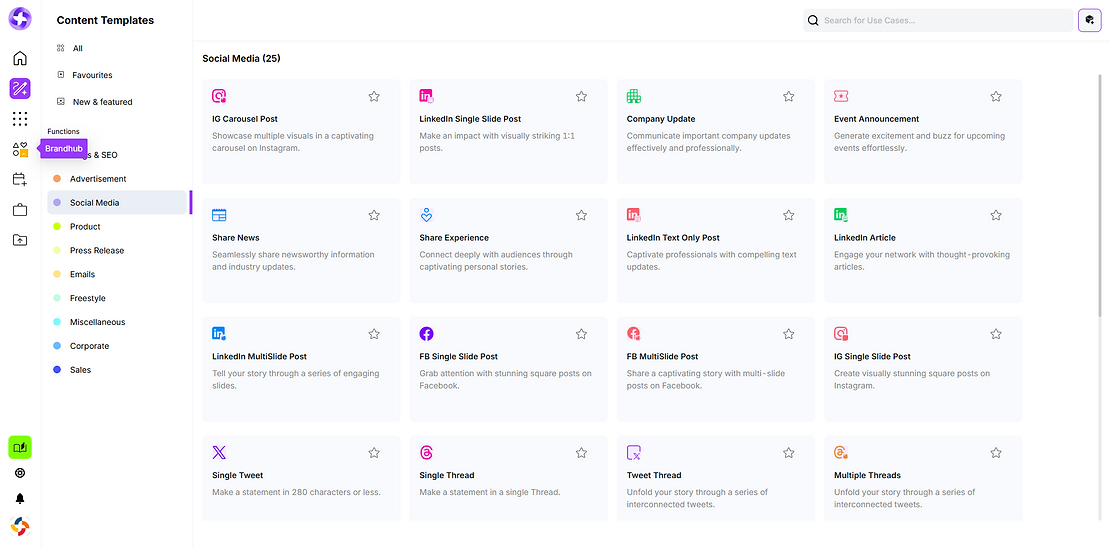
Task: Open the briefcase icon in sidebar
Action: pyautogui.click(x=20, y=210)
